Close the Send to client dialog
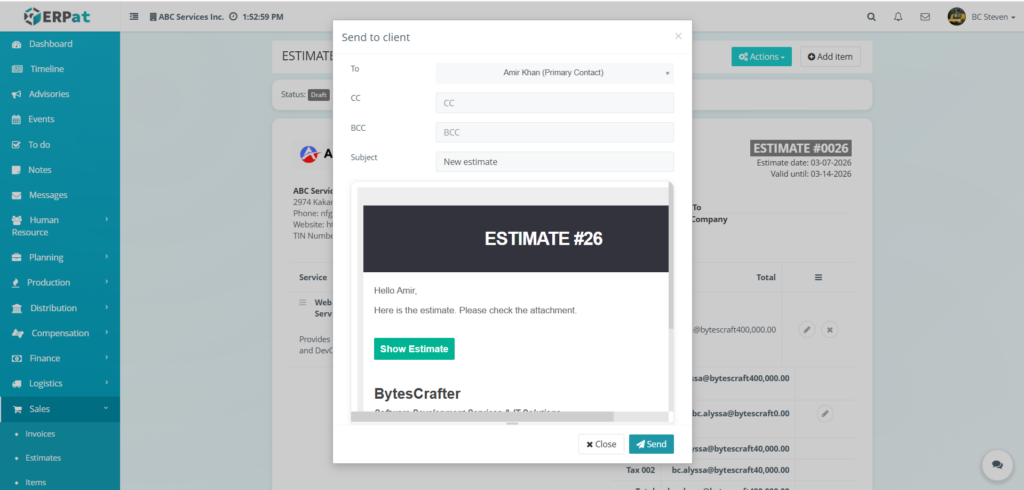This screenshot has width=1024, height=490. click(678, 37)
